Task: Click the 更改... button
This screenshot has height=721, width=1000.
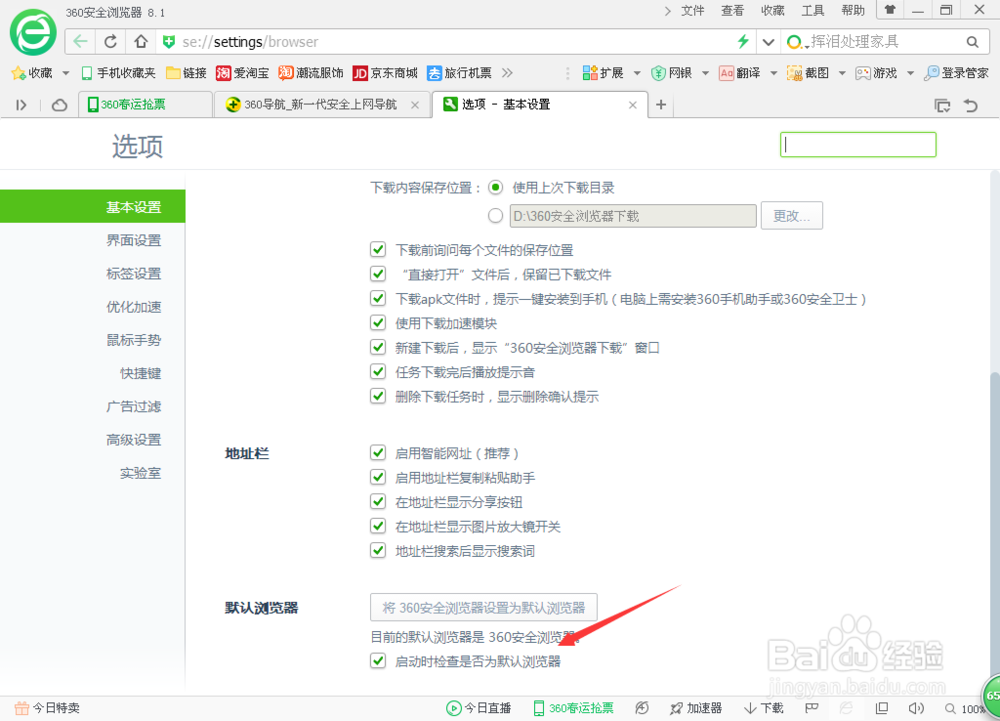Action: pos(791,215)
